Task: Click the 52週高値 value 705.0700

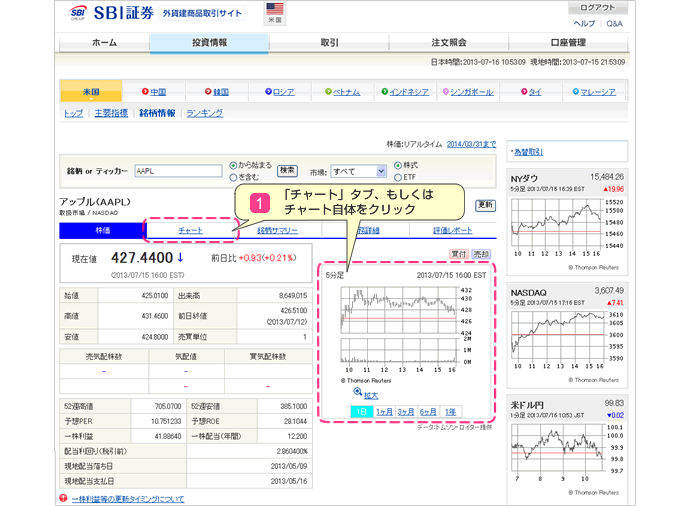Action: pos(168,406)
